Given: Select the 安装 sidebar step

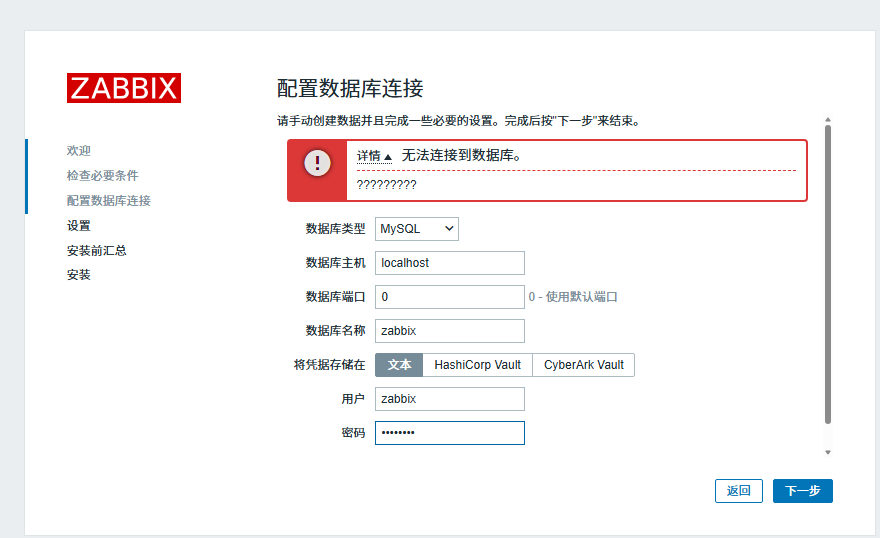Looking at the screenshot, I should [x=79, y=275].
